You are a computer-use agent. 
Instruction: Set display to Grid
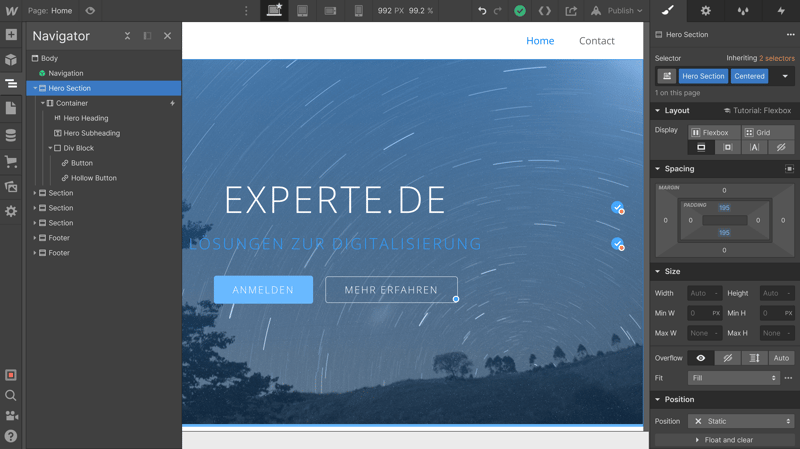point(768,132)
